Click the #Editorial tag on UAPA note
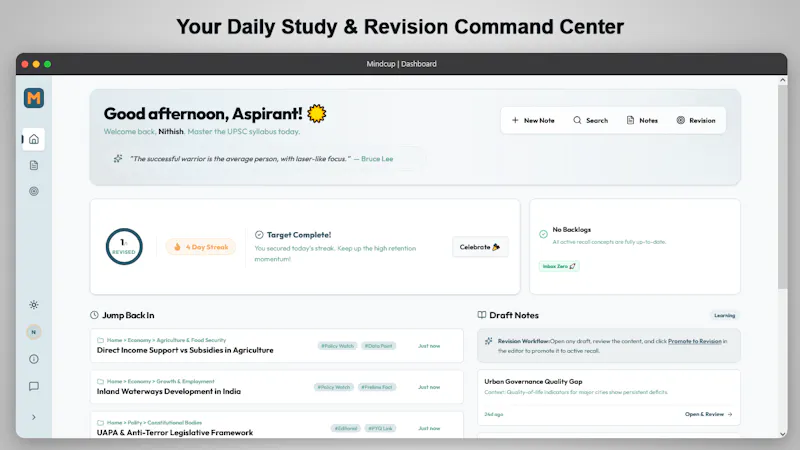This screenshot has height=450, width=800. pyautogui.click(x=345, y=429)
